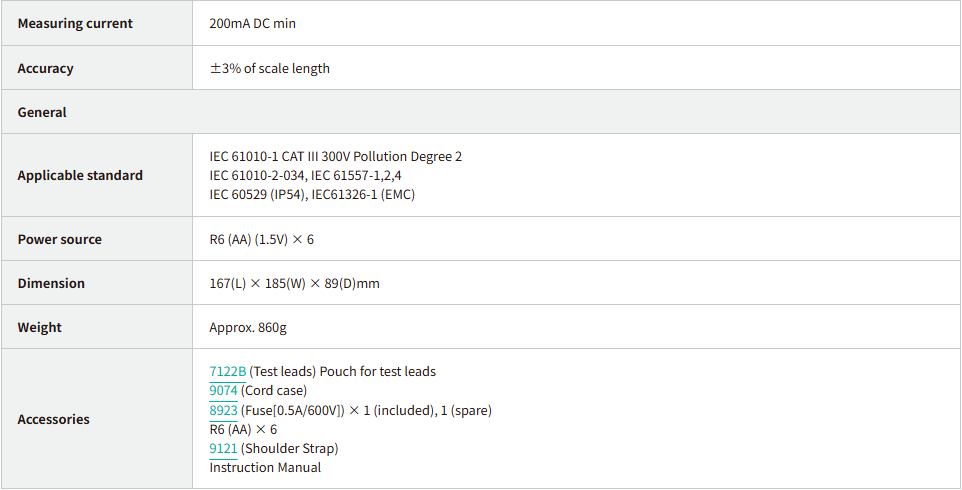Select the 200mA DC min value
The width and height of the screenshot is (962, 490).
(252, 24)
